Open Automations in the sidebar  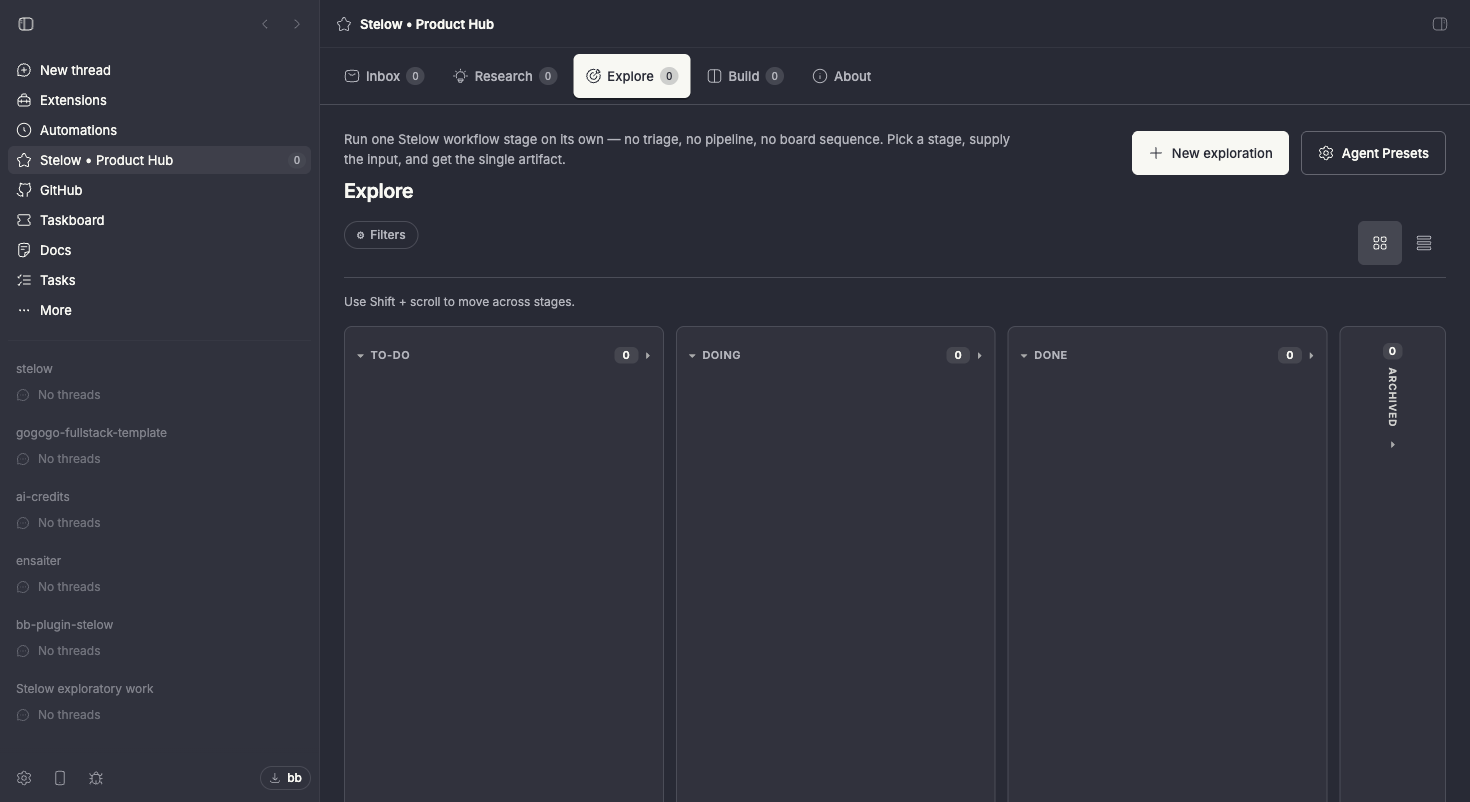coord(160,130)
